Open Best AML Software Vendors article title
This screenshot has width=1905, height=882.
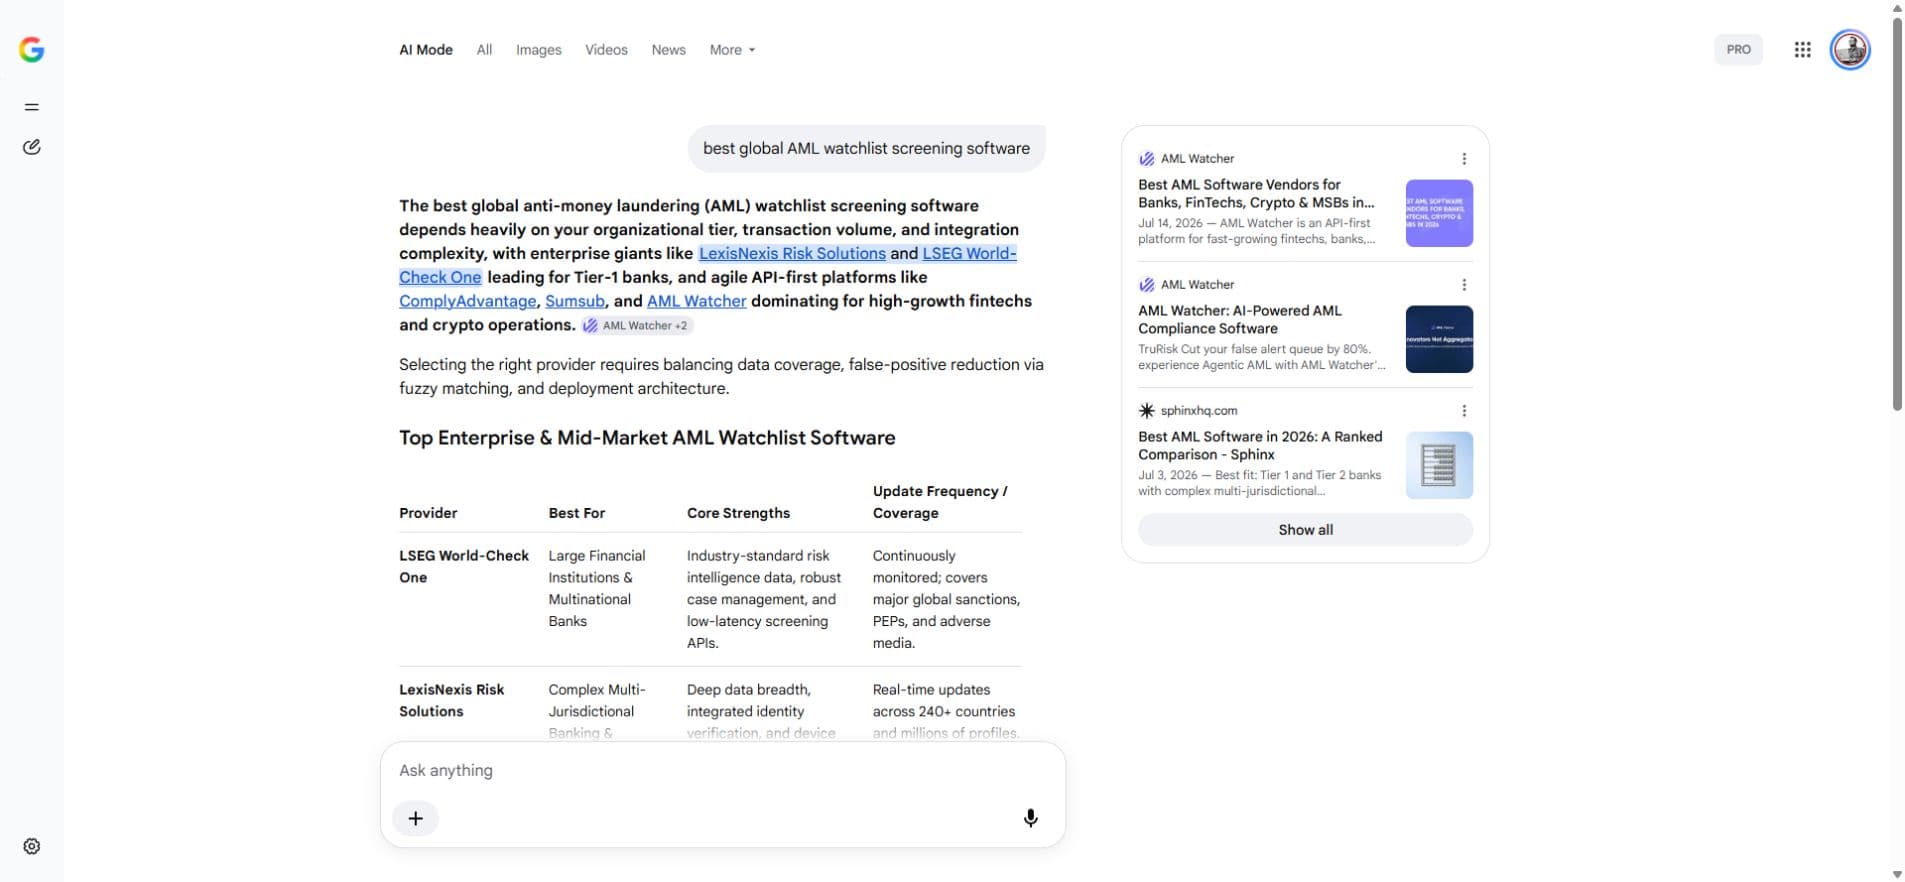click(1256, 194)
